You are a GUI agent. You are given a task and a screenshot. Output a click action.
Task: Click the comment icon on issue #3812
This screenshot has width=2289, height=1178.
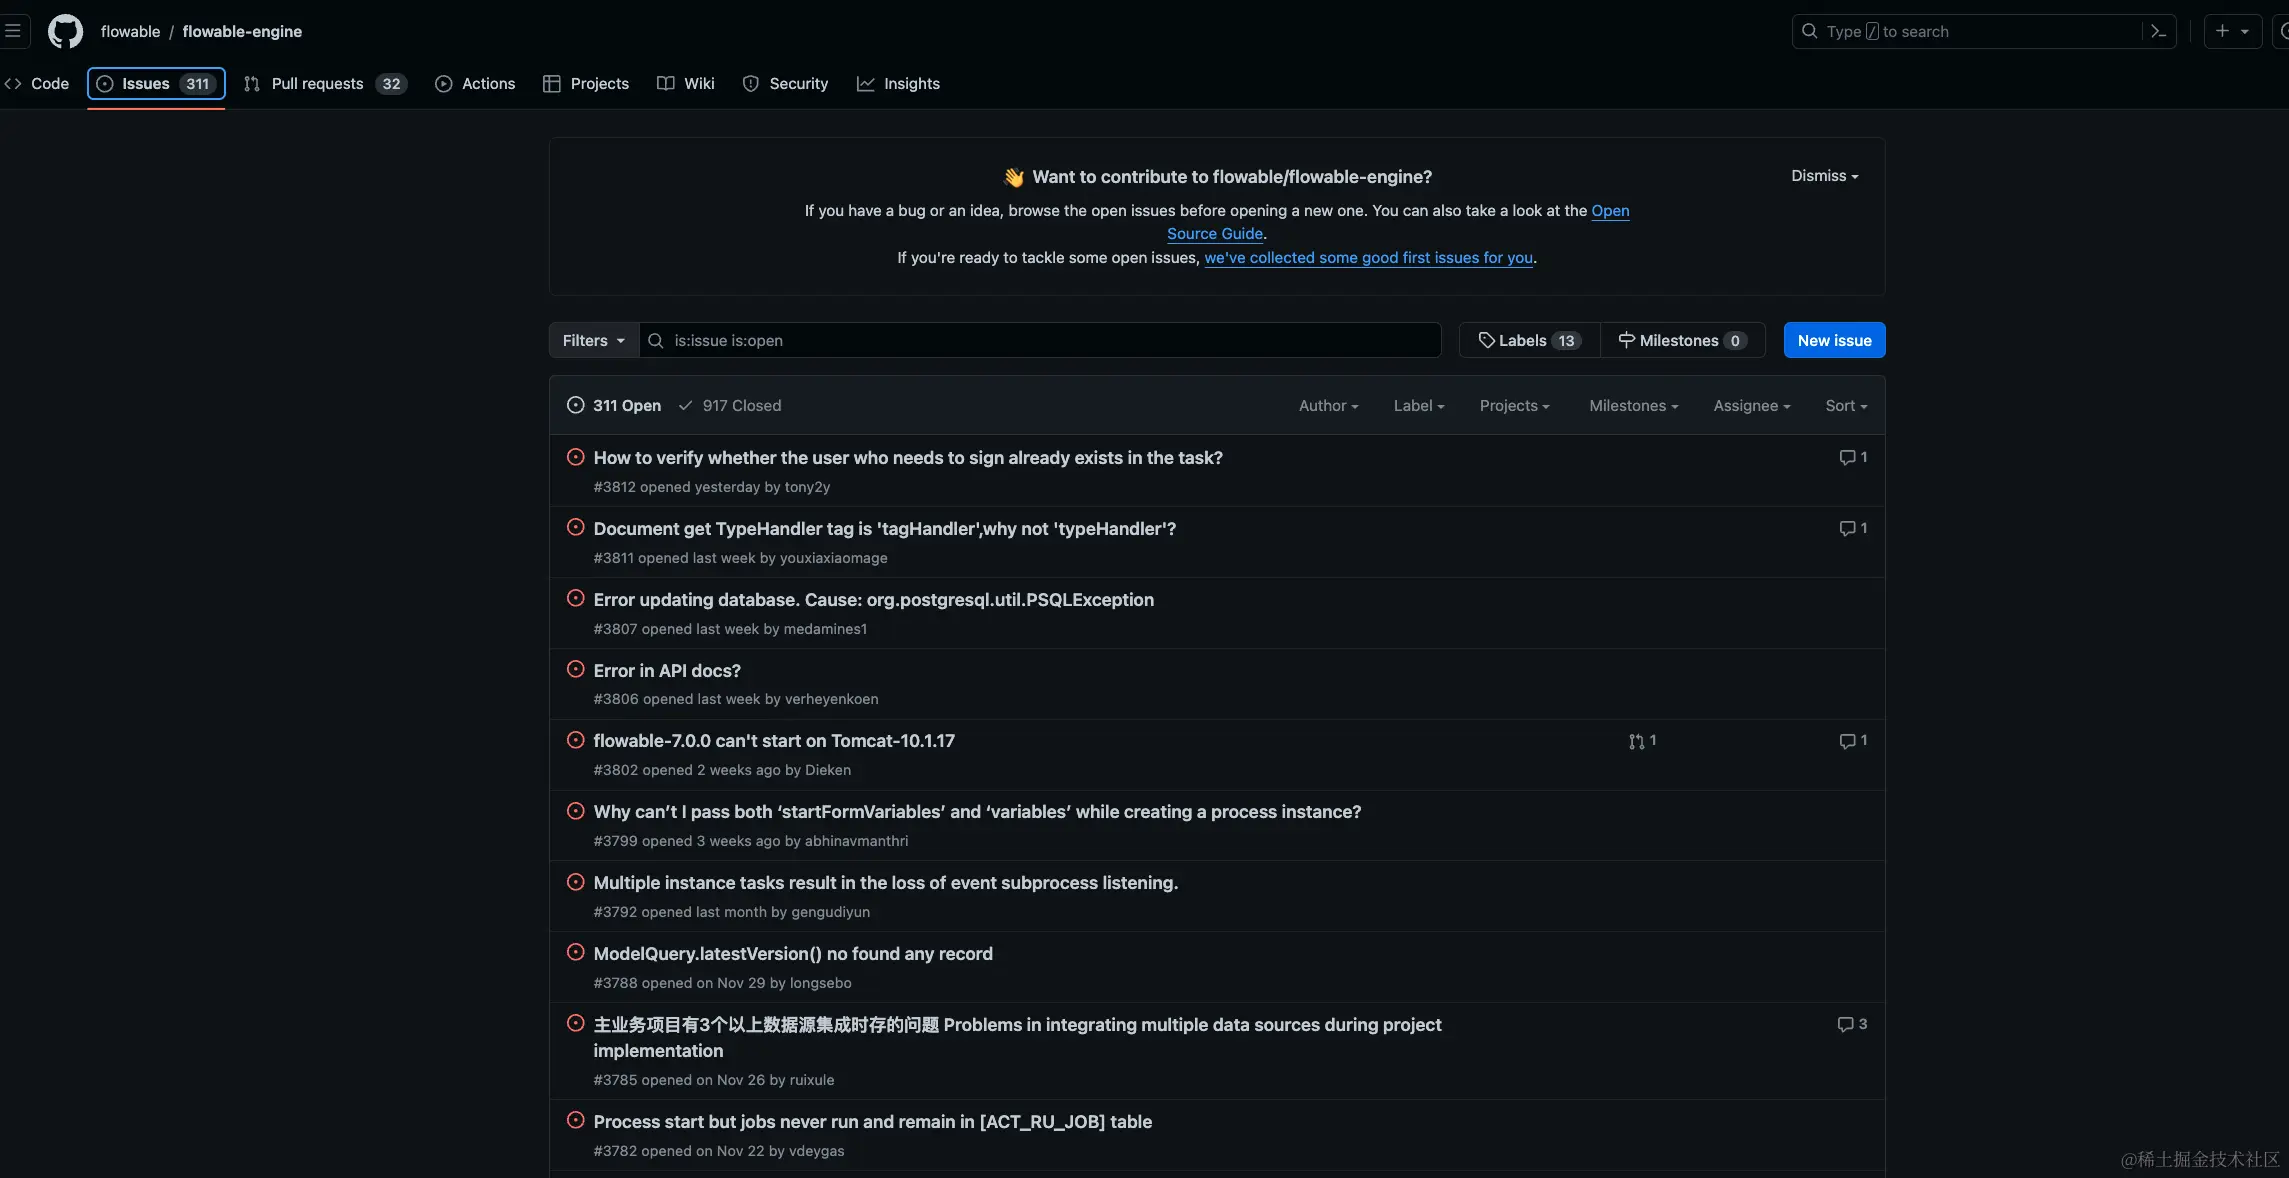(1847, 457)
